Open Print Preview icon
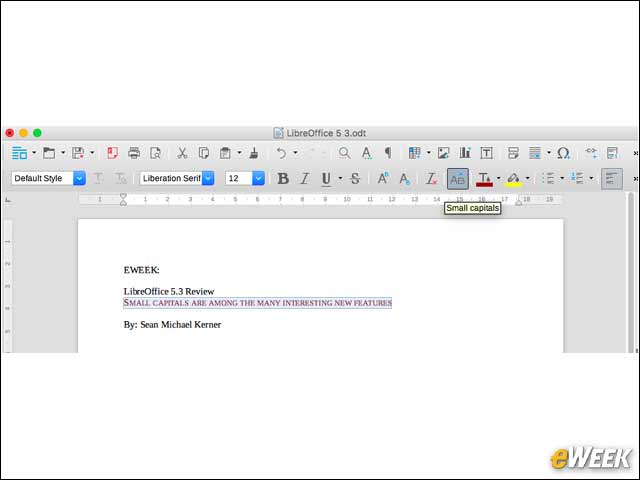This screenshot has height=480, width=640. pyautogui.click(x=156, y=153)
